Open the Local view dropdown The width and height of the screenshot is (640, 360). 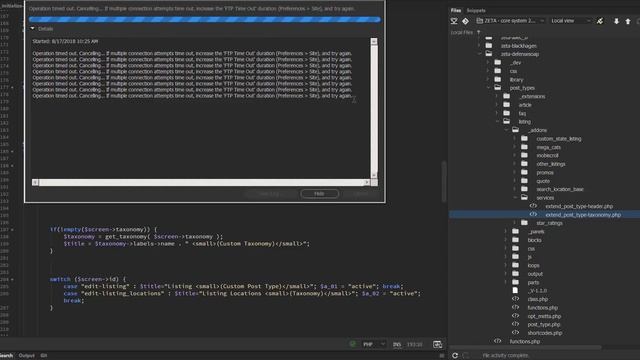click(x=570, y=21)
